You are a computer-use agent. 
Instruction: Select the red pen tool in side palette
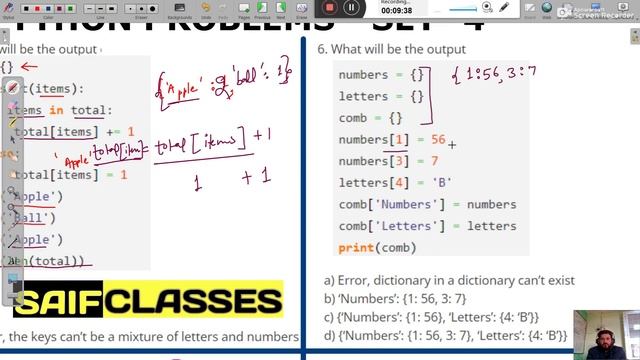[13, 87]
